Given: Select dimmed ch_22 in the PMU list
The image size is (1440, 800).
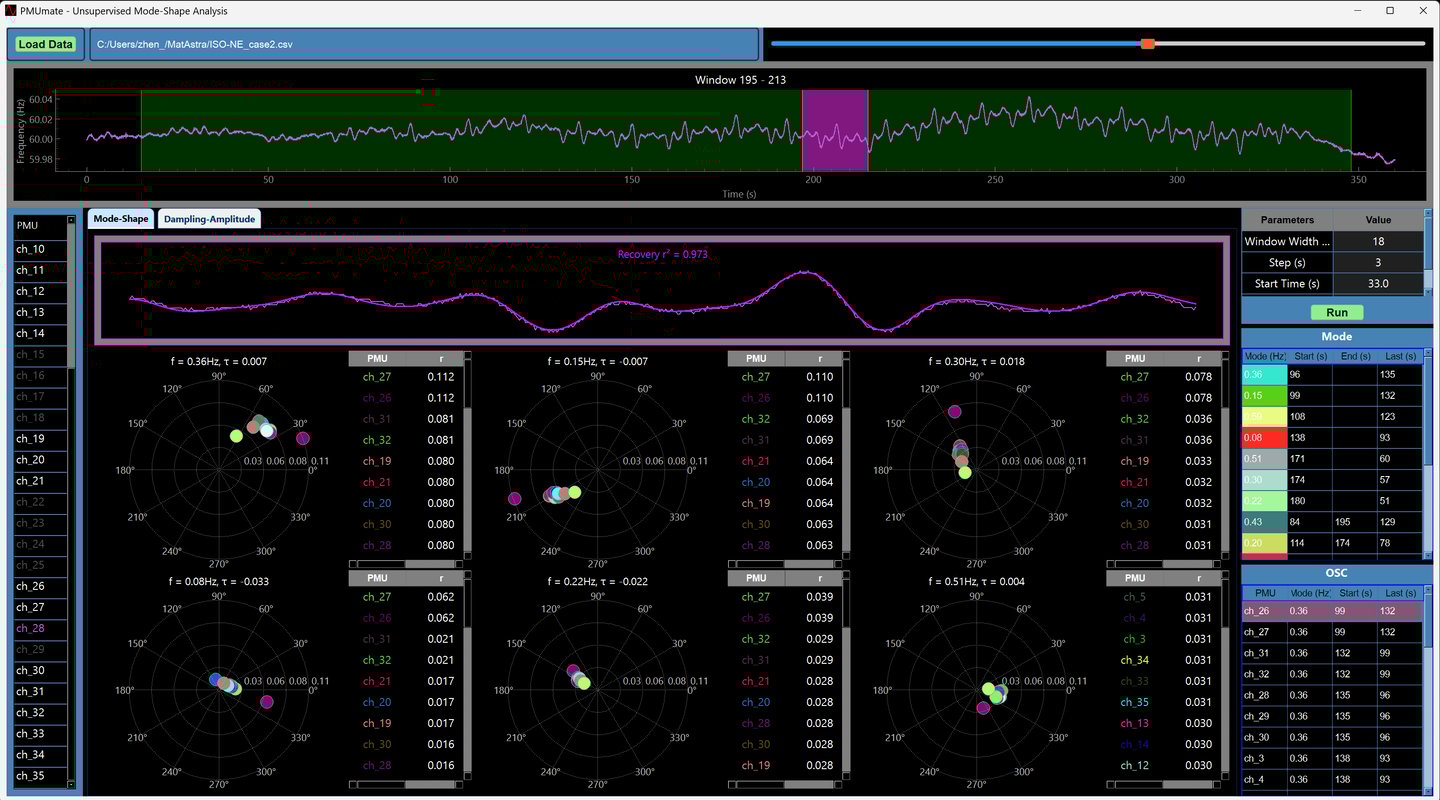Looking at the screenshot, I should pyautogui.click(x=40, y=502).
